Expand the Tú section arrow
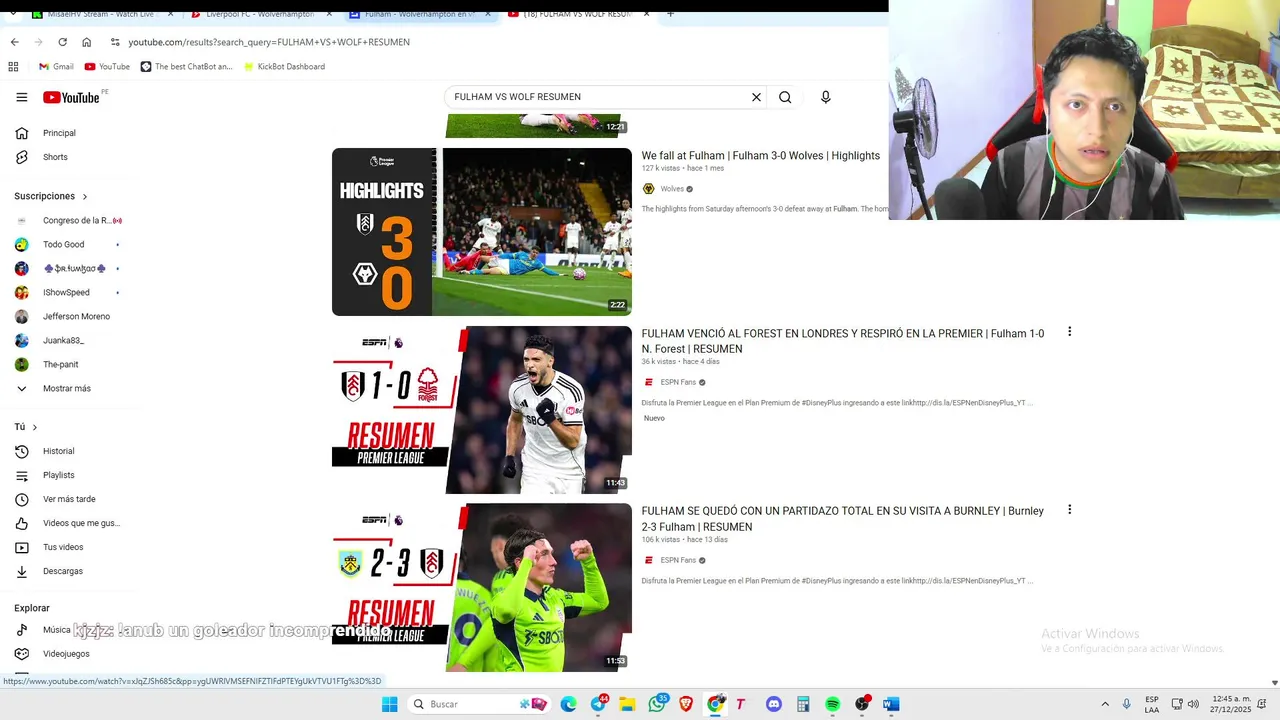 coord(35,427)
